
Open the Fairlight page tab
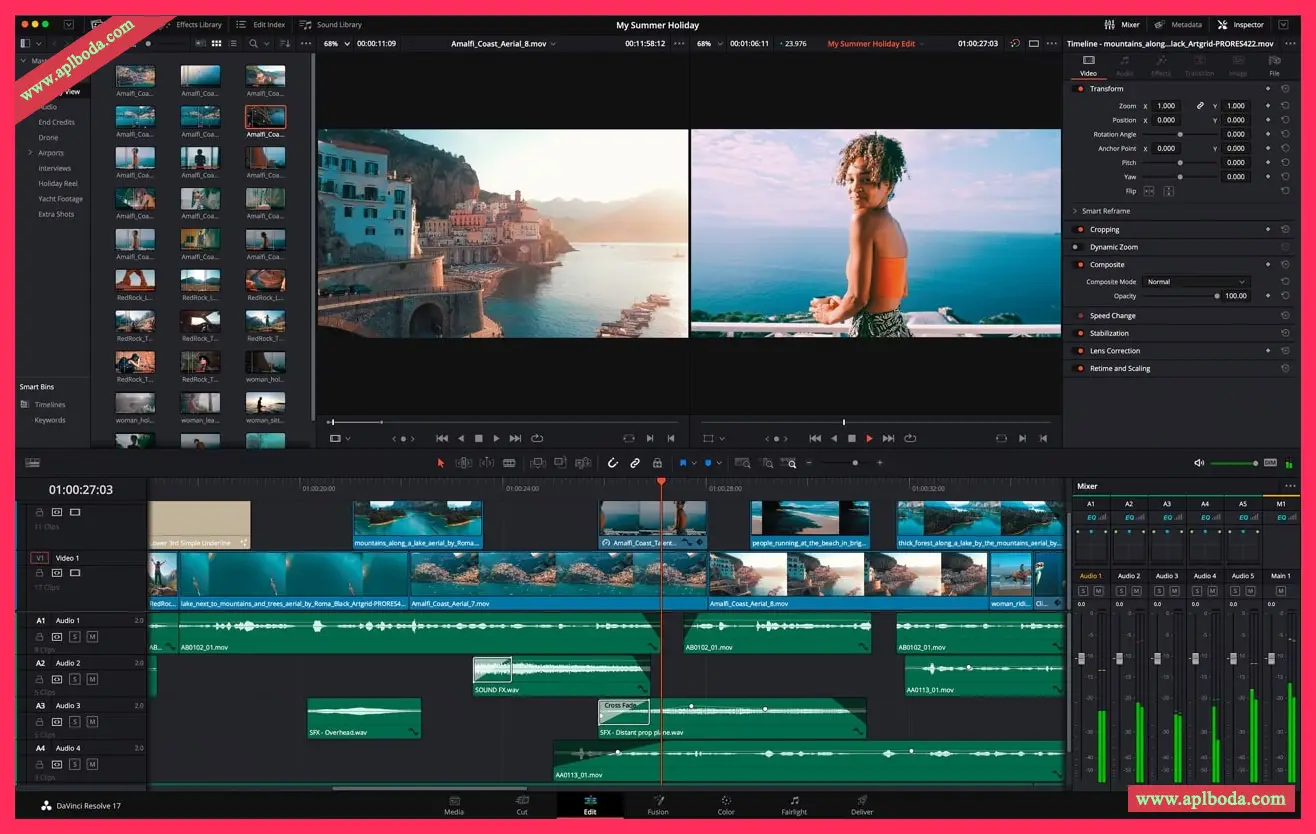tap(794, 805)
